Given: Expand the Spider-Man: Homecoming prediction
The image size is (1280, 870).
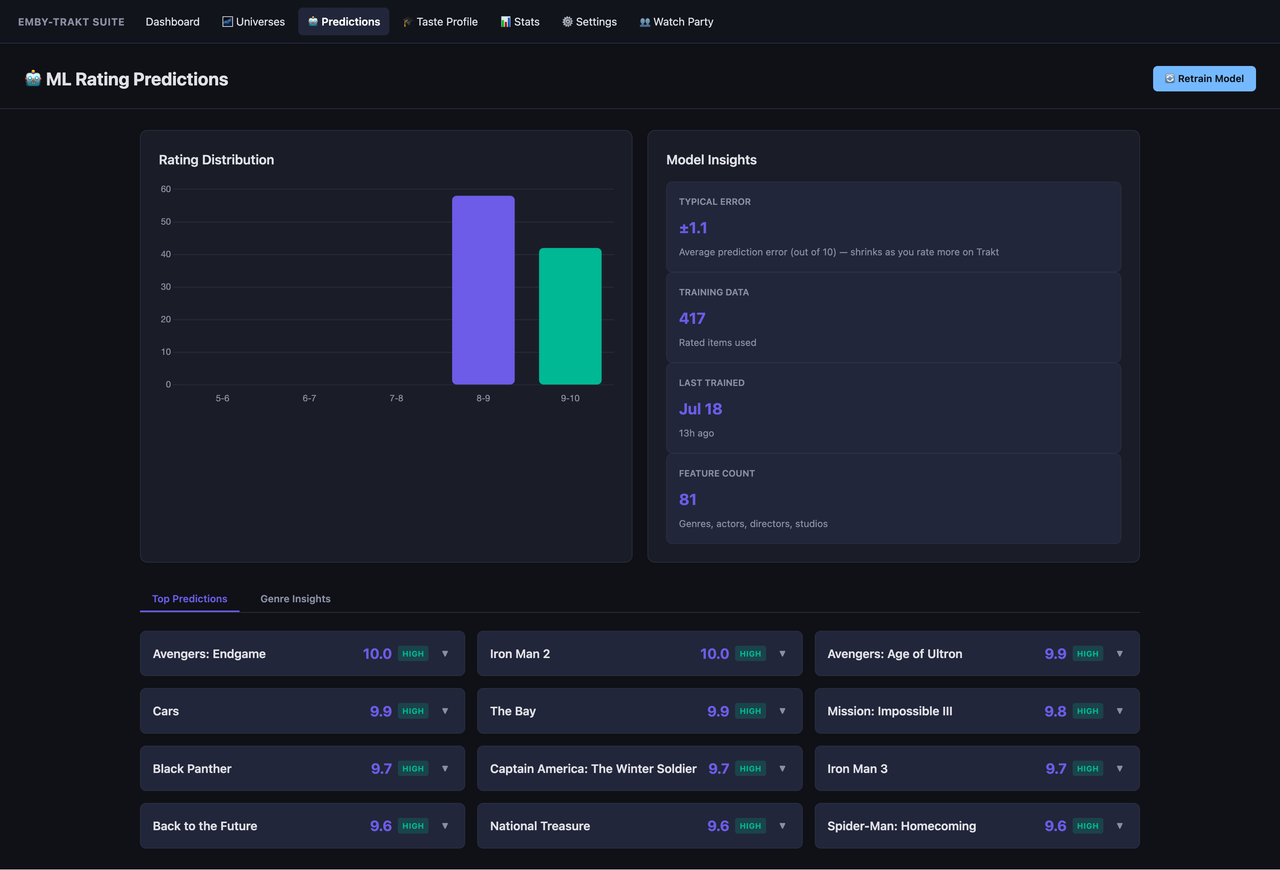Looking at the screenshot, I should coord(1119,826).
